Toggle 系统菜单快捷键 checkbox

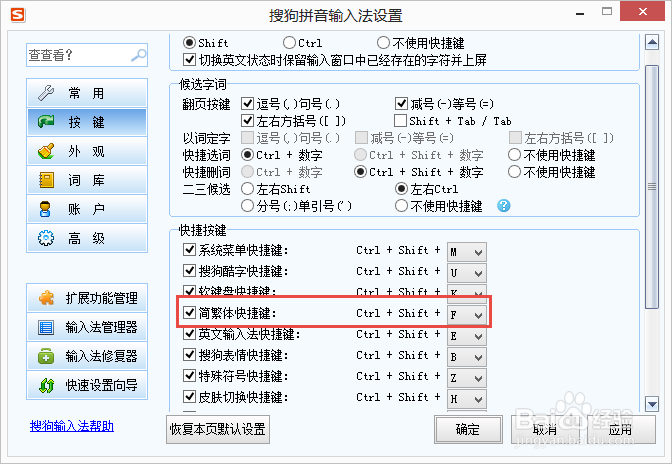[x=189, y=250]
